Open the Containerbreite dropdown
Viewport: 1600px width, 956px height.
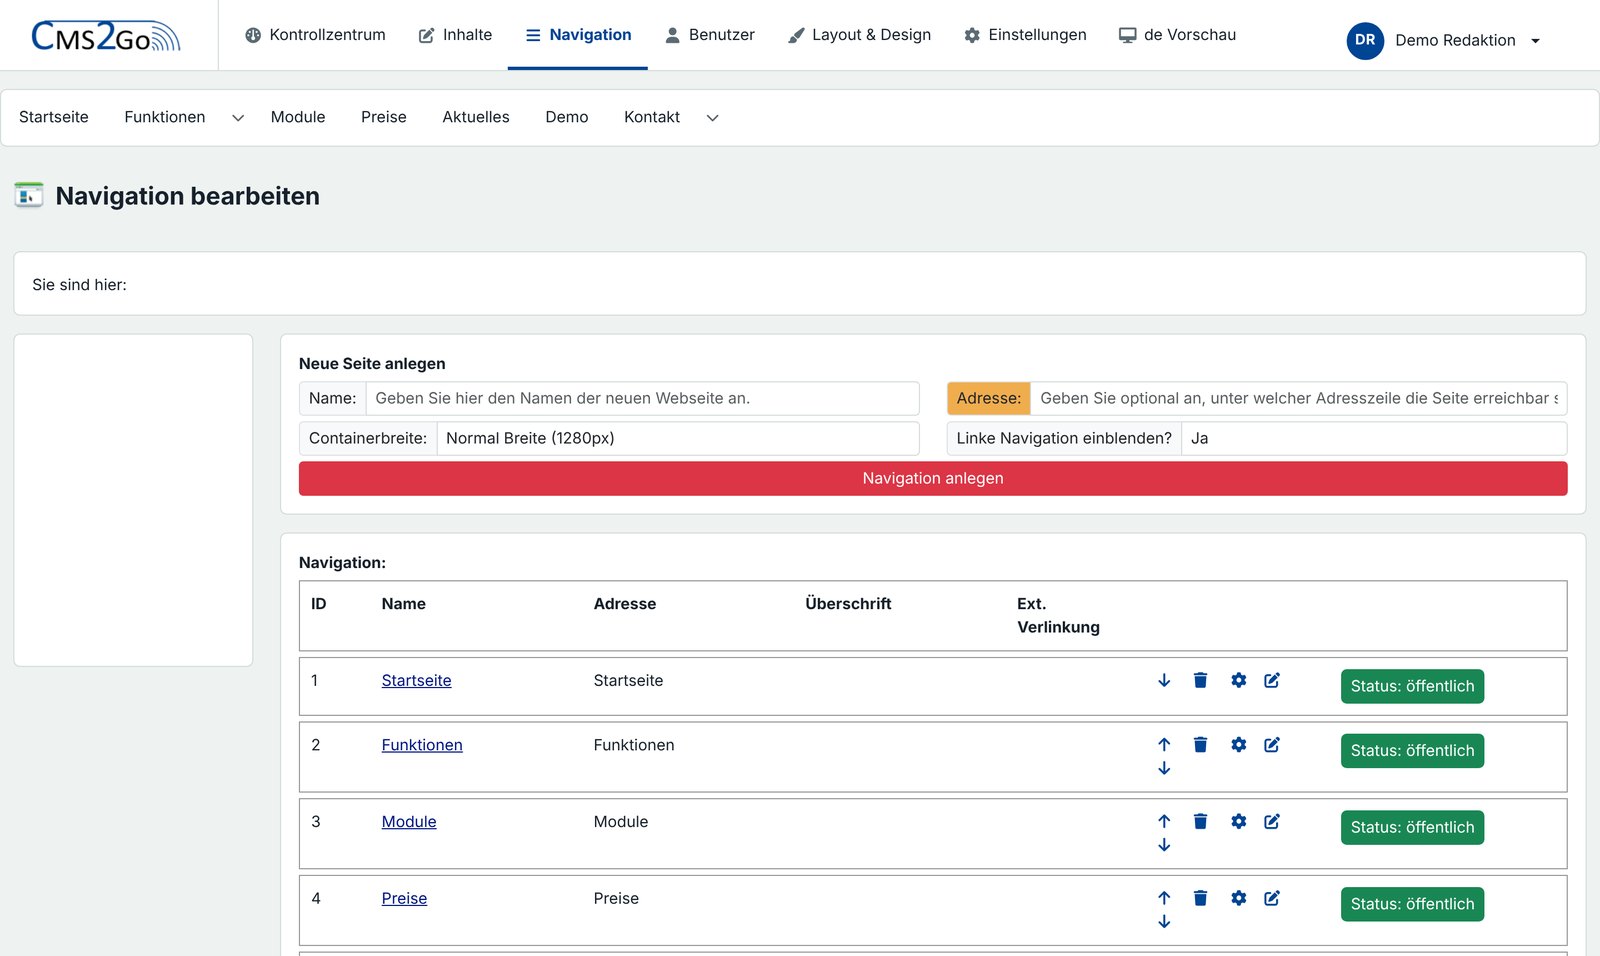[x=677, y=438]
